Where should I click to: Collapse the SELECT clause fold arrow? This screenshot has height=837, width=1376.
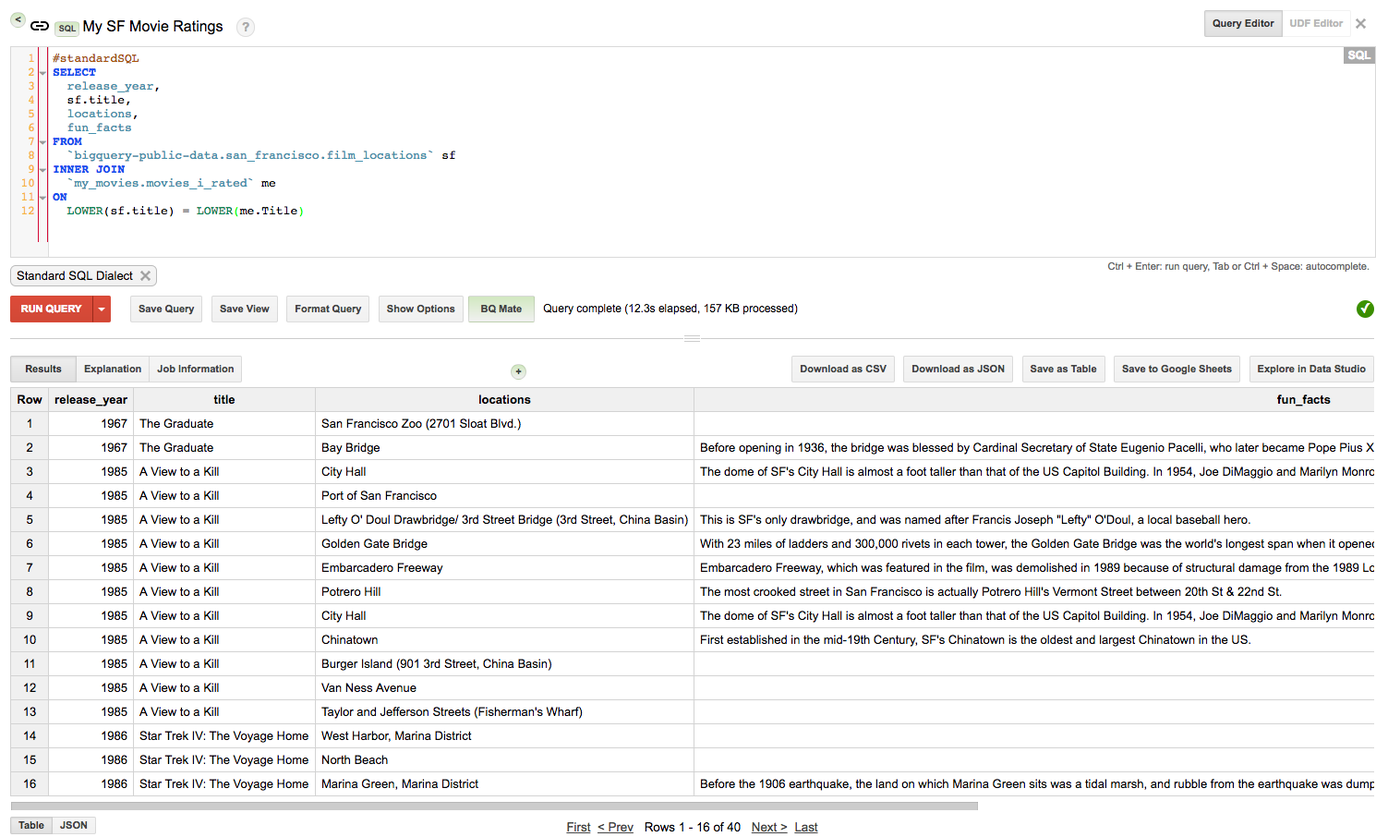[x=43, y=72]
